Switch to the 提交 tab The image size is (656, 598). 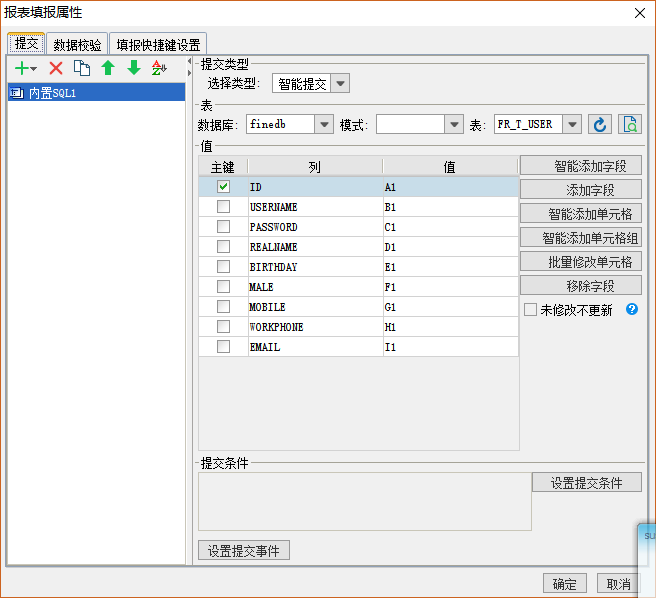tap(26, 44)
